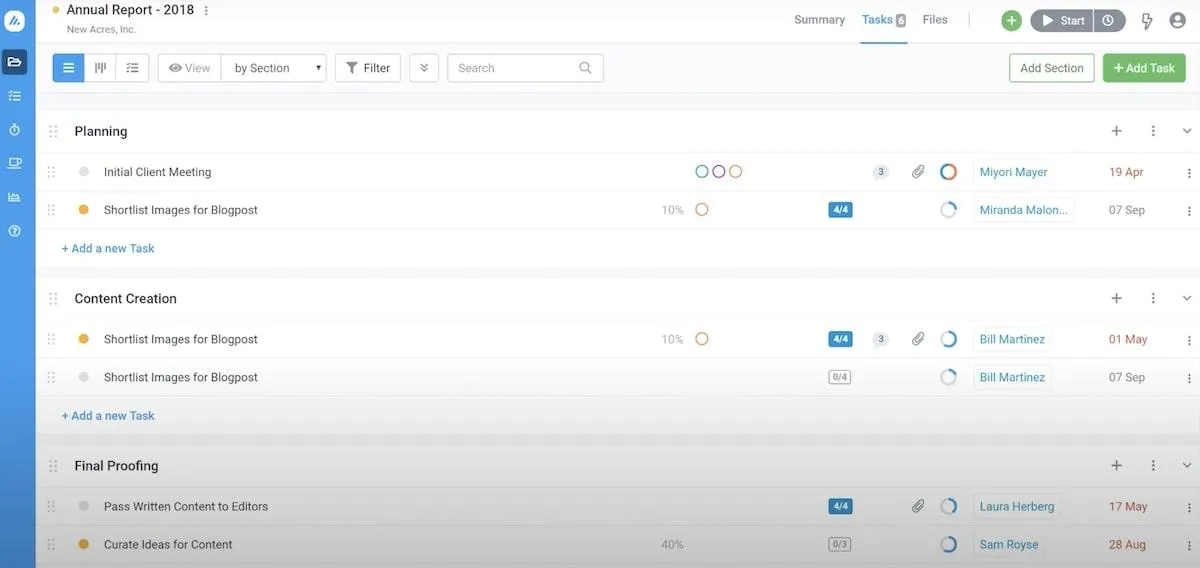Toggle the View eye button
Image resolution: width=1200 pixels, height=568 pixels.
coord(189,68)
